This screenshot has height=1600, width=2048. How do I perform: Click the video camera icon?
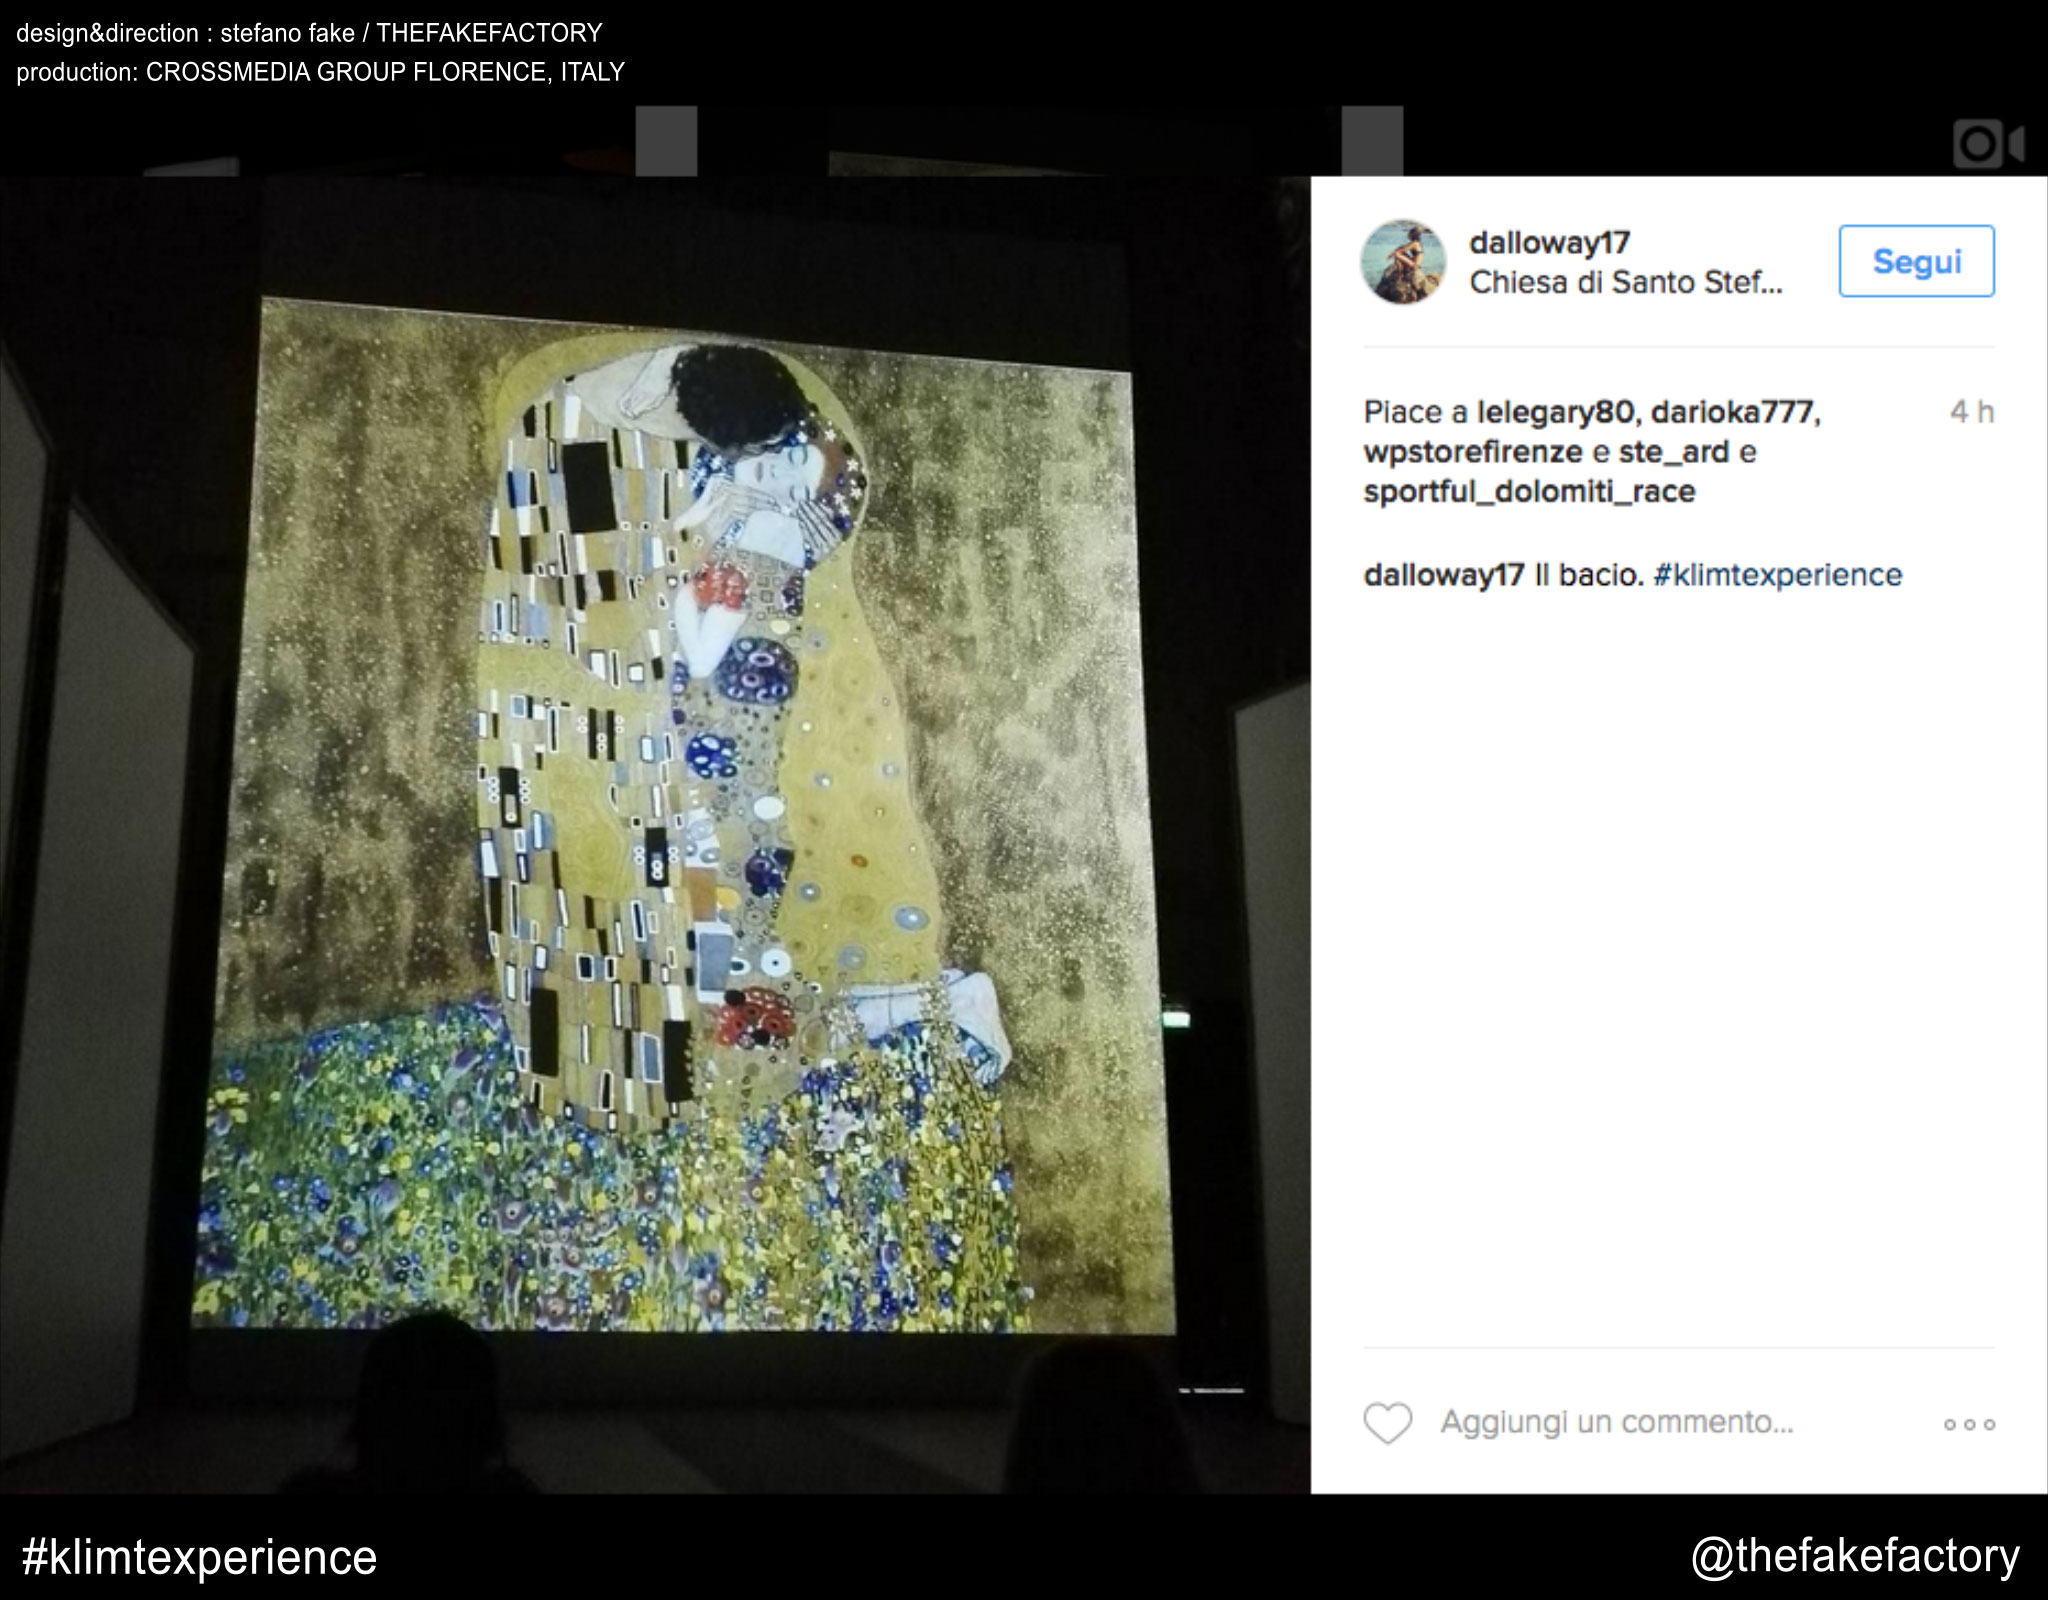[x=1987, y=144]
